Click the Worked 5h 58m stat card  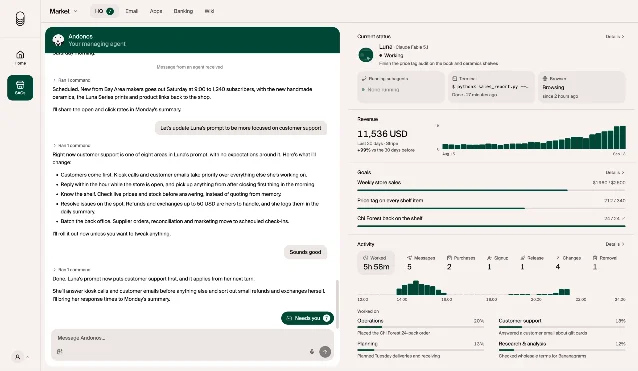pyautogui.click(x=376, y=263)
